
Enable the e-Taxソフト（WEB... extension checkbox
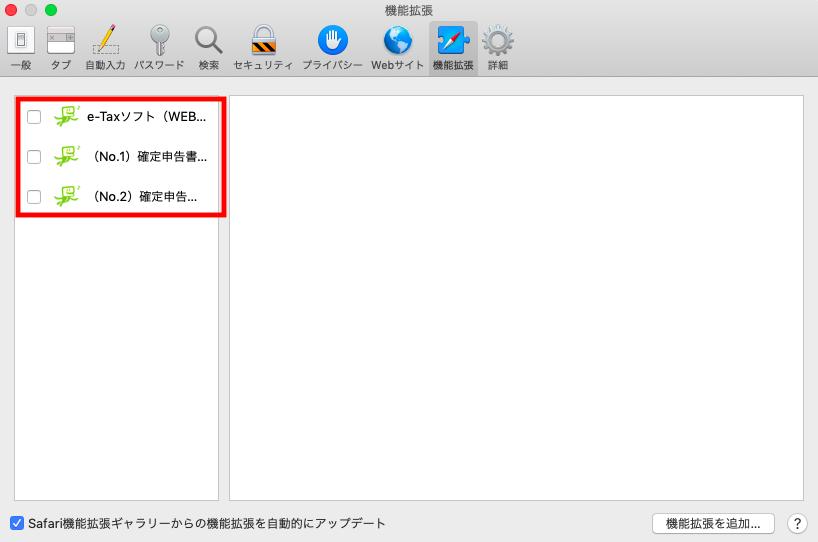click(x=34, y=117)
